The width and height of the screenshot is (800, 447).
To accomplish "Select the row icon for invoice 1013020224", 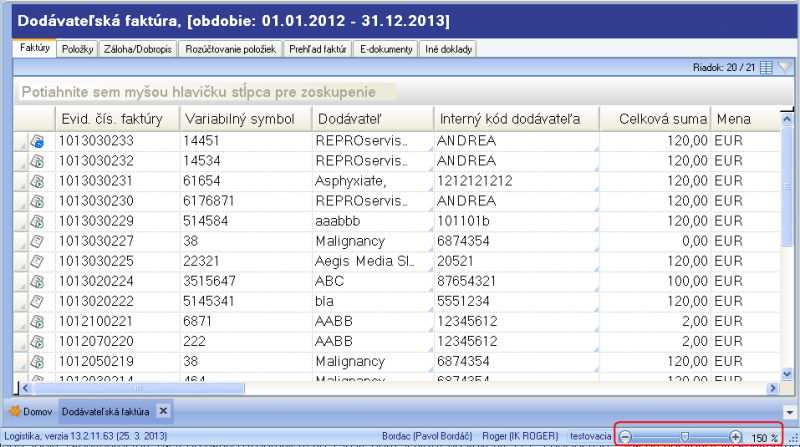I will pos(37,281).
